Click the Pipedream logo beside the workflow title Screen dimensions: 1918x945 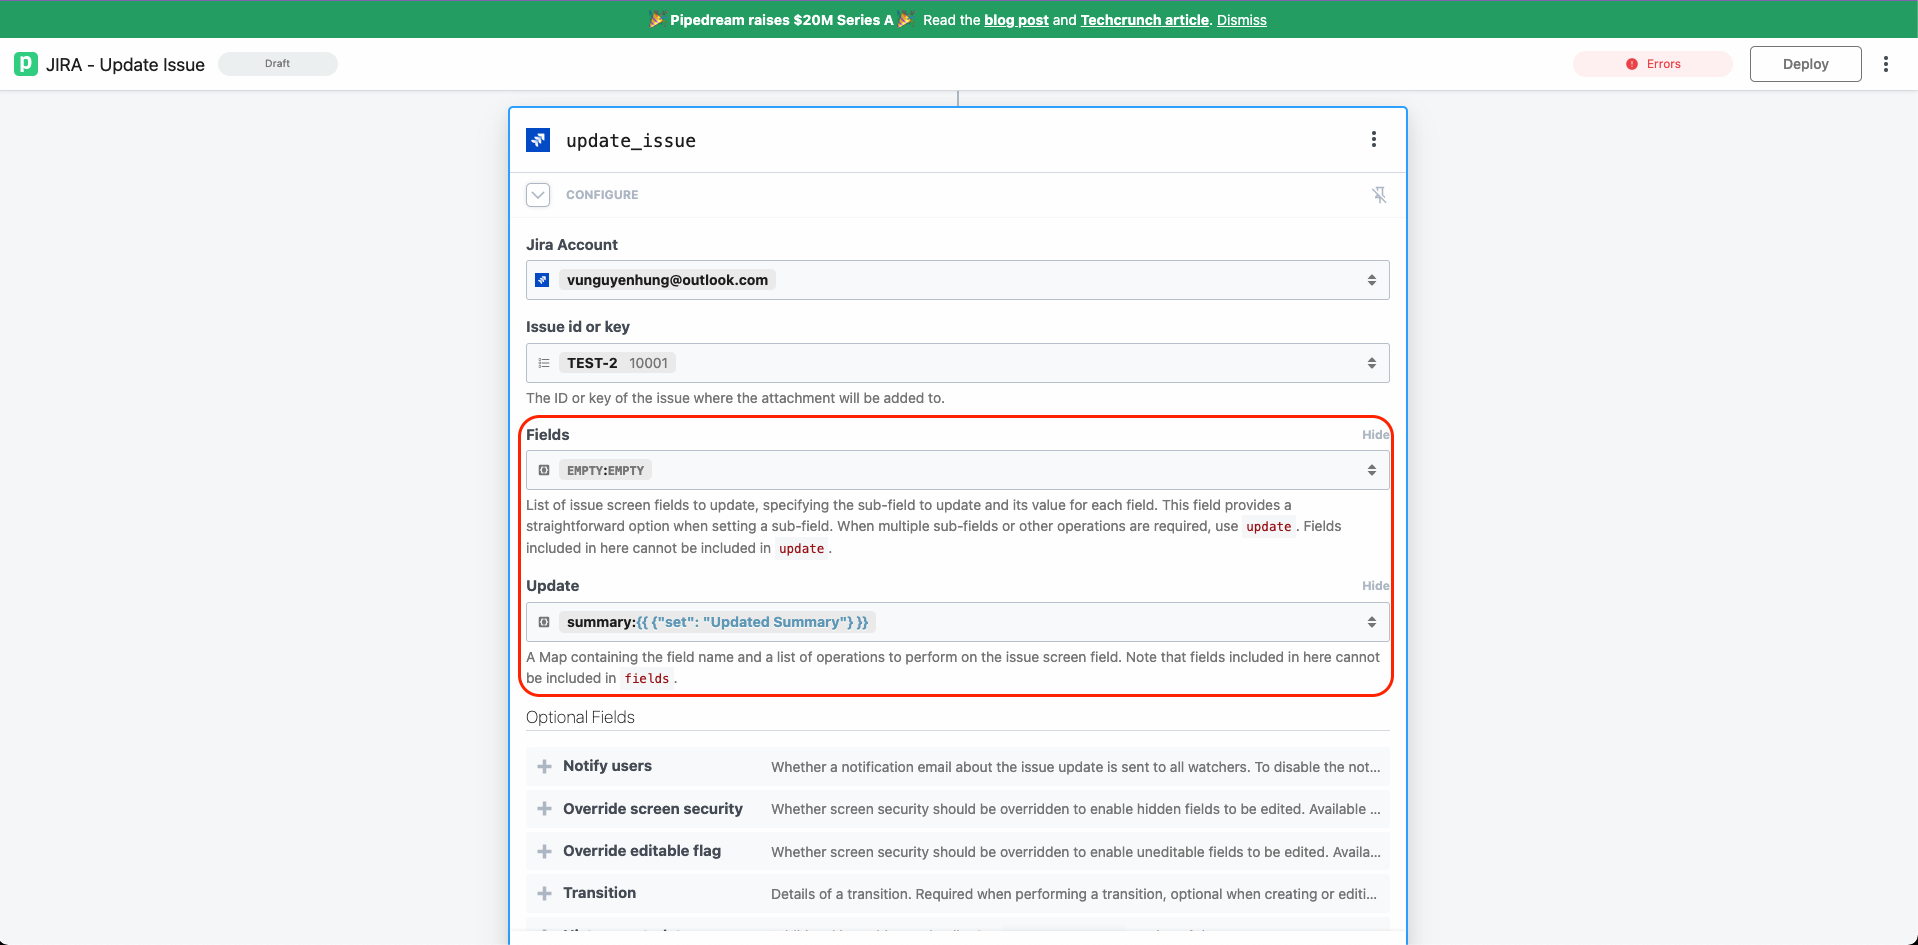pyautogui.click(x=24, y=63)
